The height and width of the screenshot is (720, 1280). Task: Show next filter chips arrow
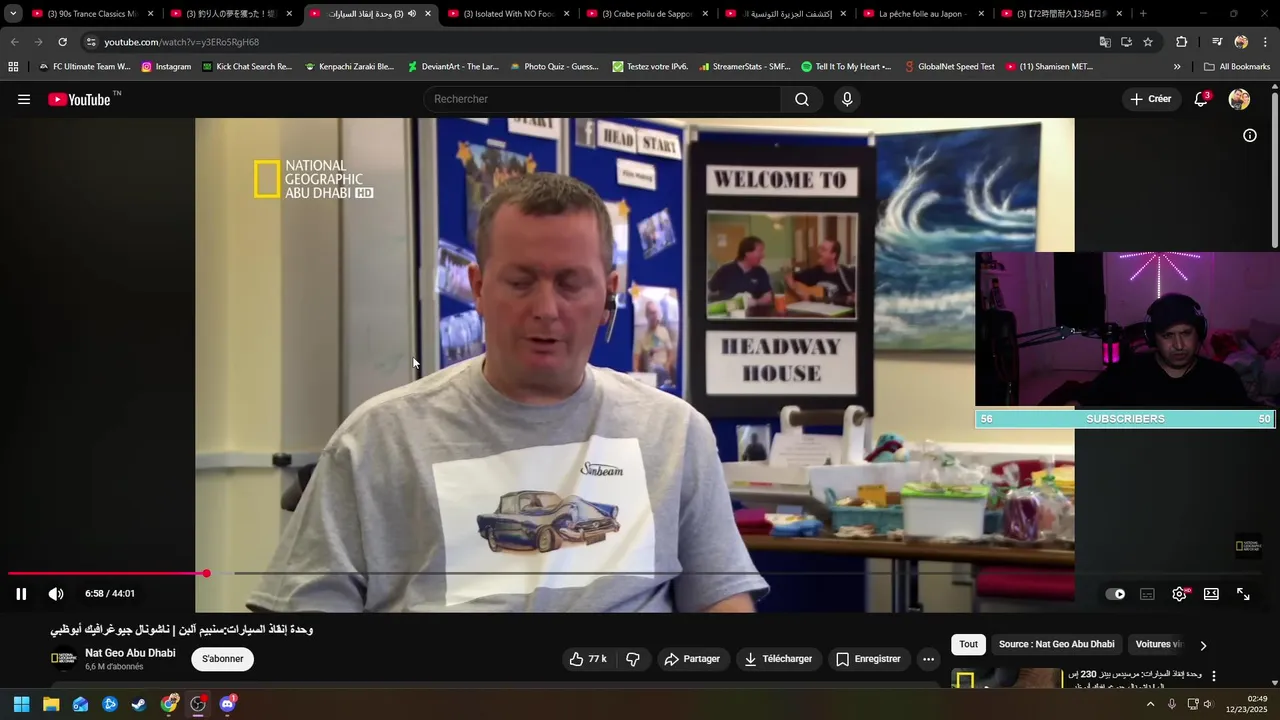[x=1203, y=645]
